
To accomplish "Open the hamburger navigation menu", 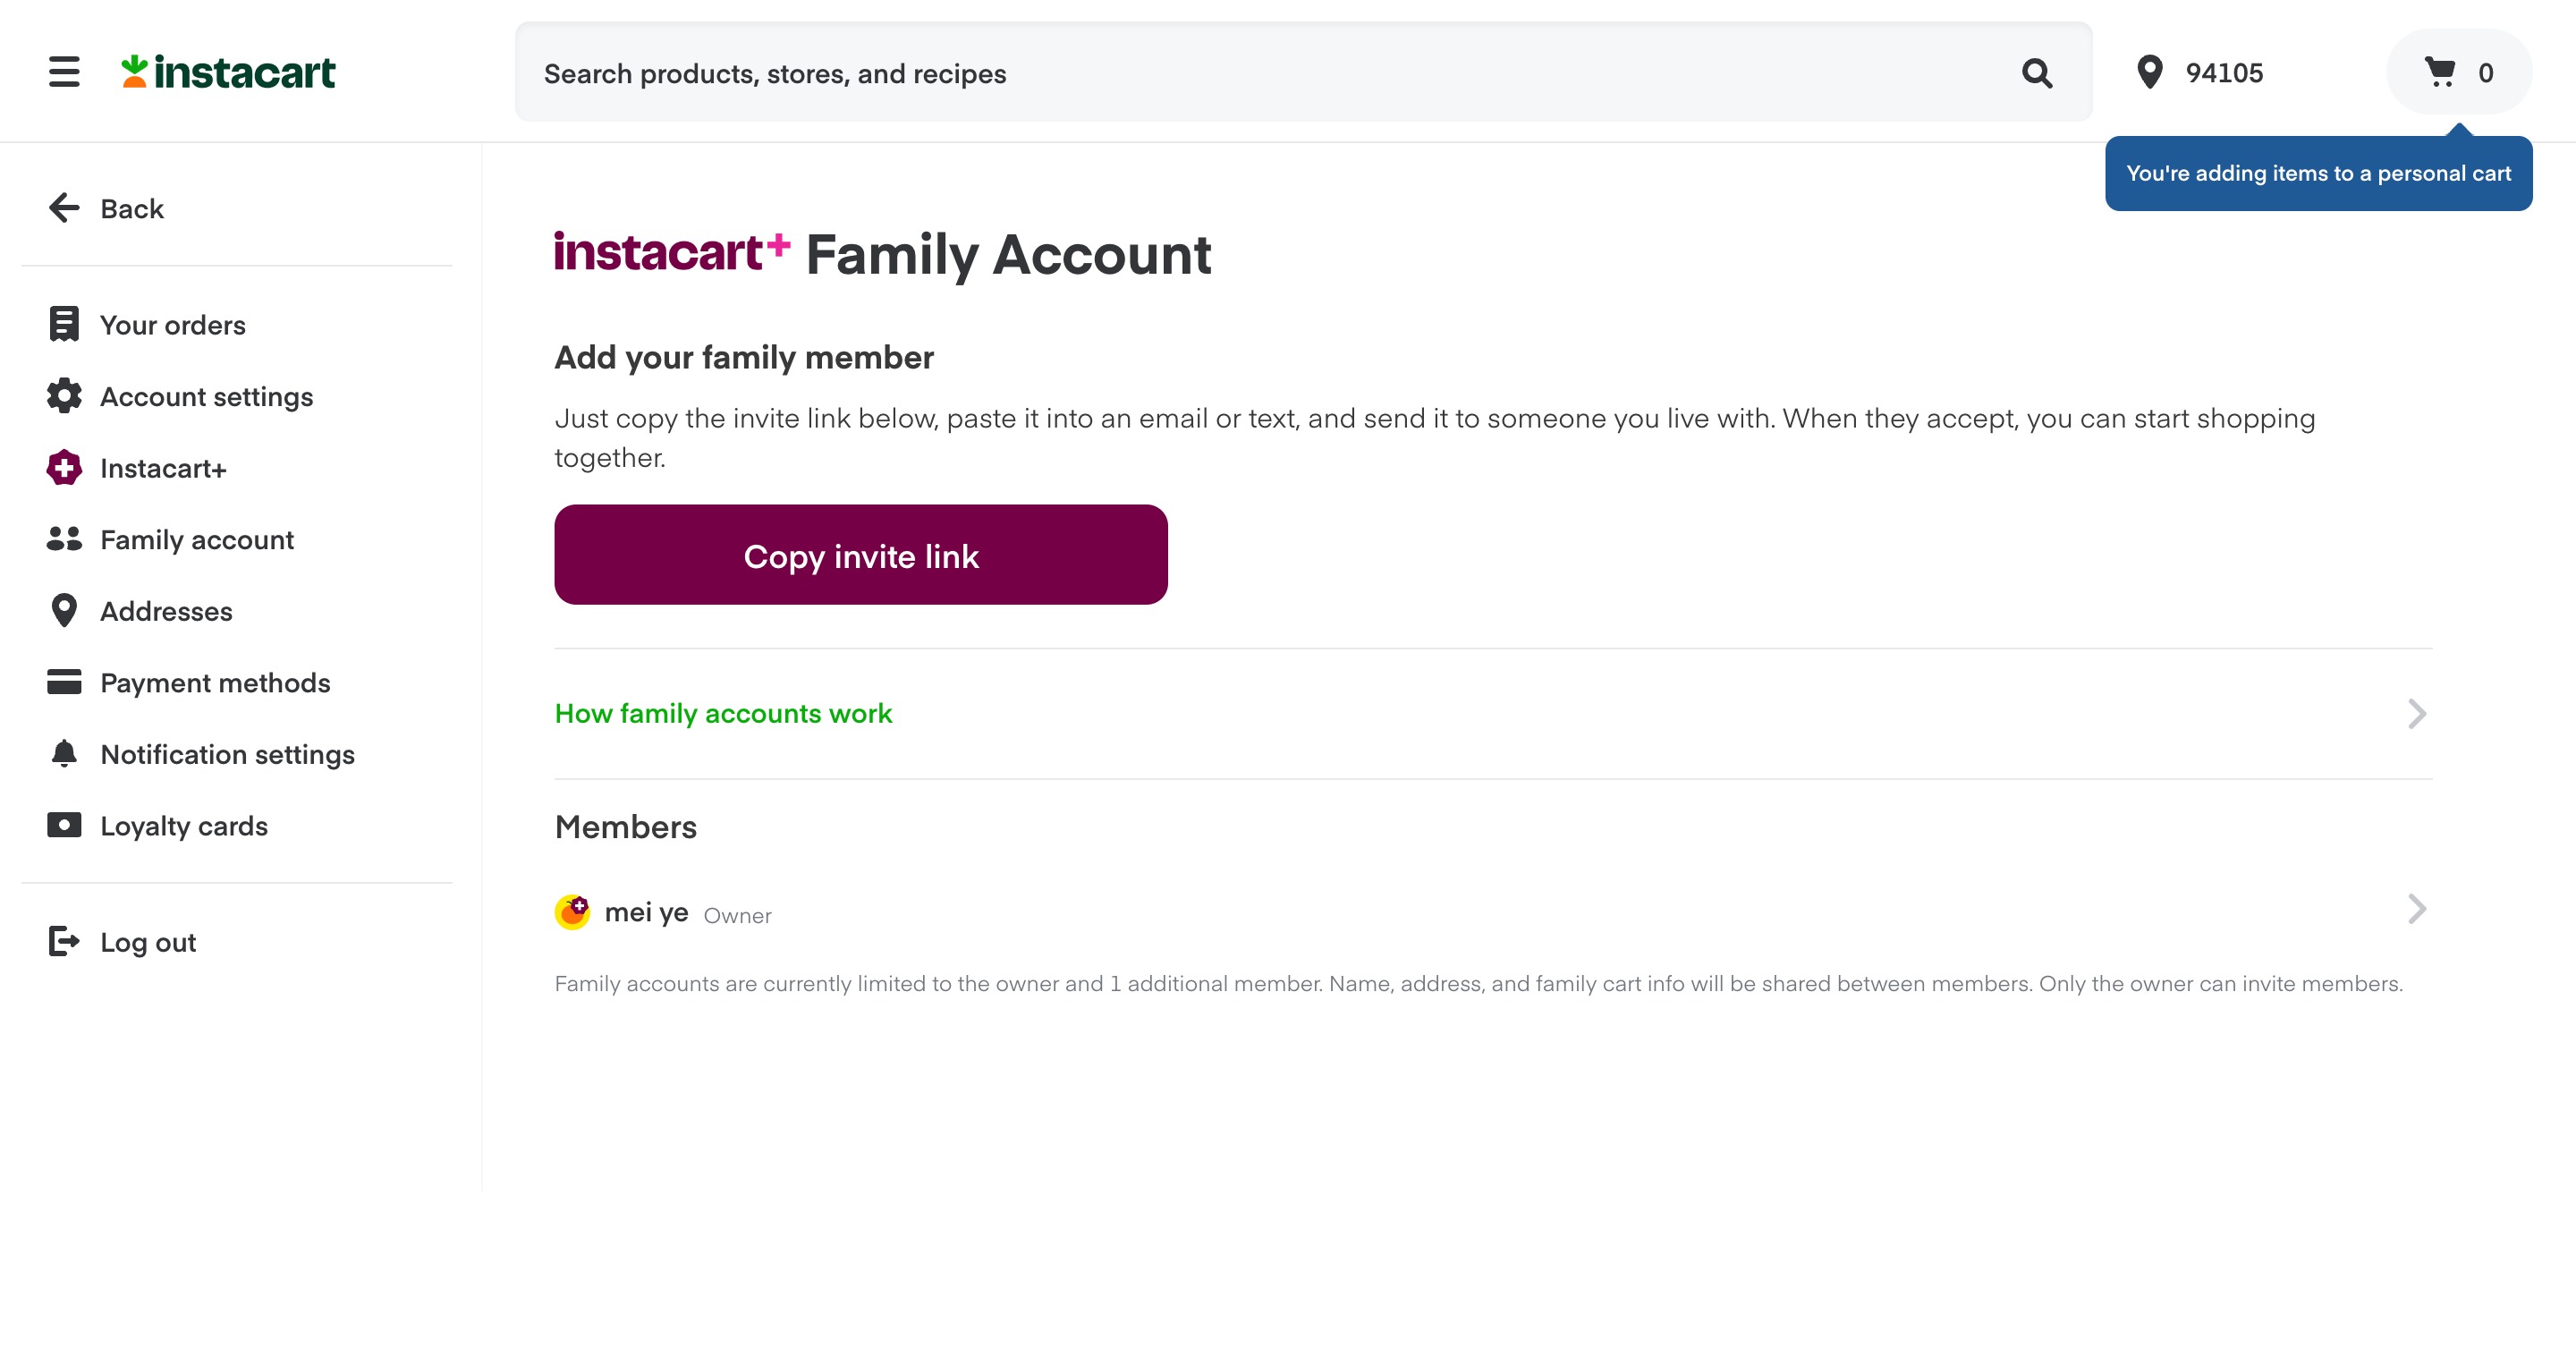I will [x=64, y=72].
